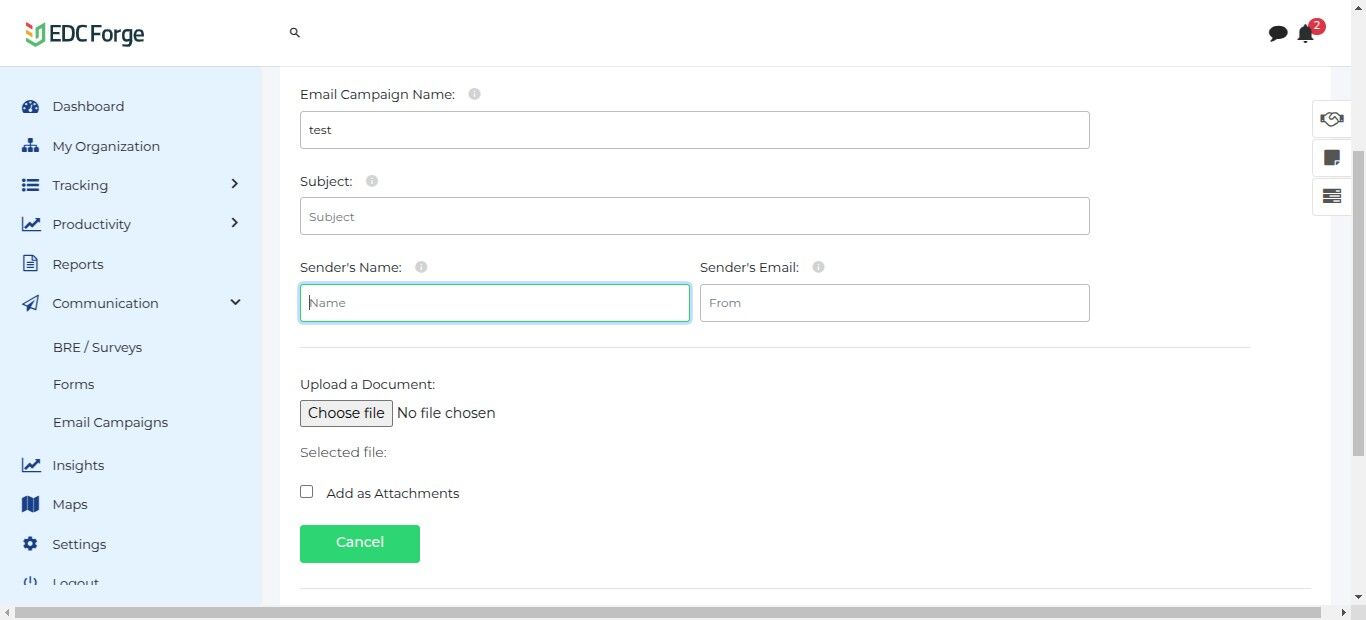Image resolution: width=1366 pixels, height=620 pixels.
Task: Click the red notification badge showing 2
Action: (x=1317, y=26)
